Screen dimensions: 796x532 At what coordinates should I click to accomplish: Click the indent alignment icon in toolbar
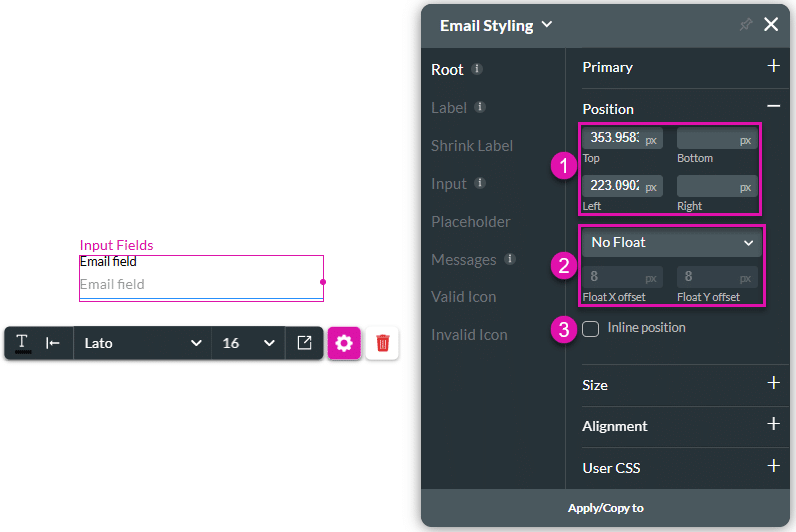pos(53,343)
